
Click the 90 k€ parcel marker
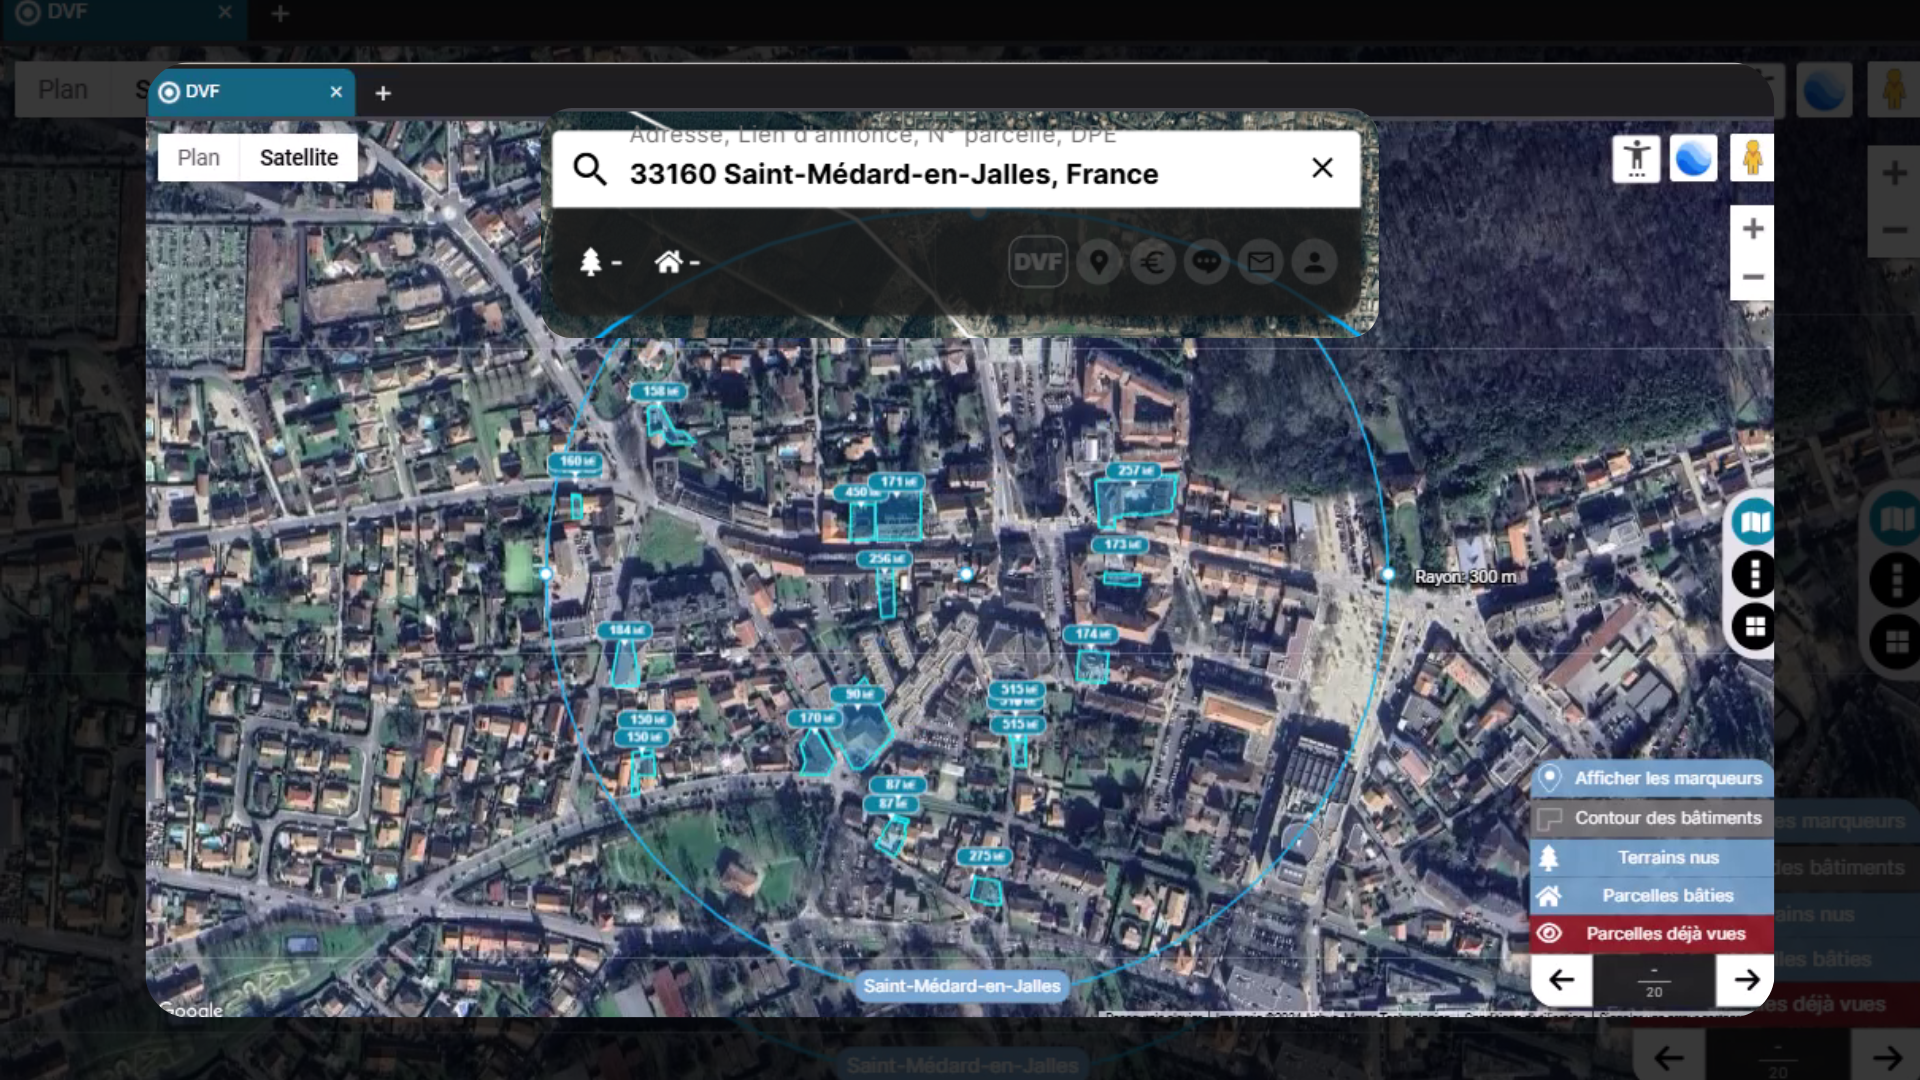[858, 694]
